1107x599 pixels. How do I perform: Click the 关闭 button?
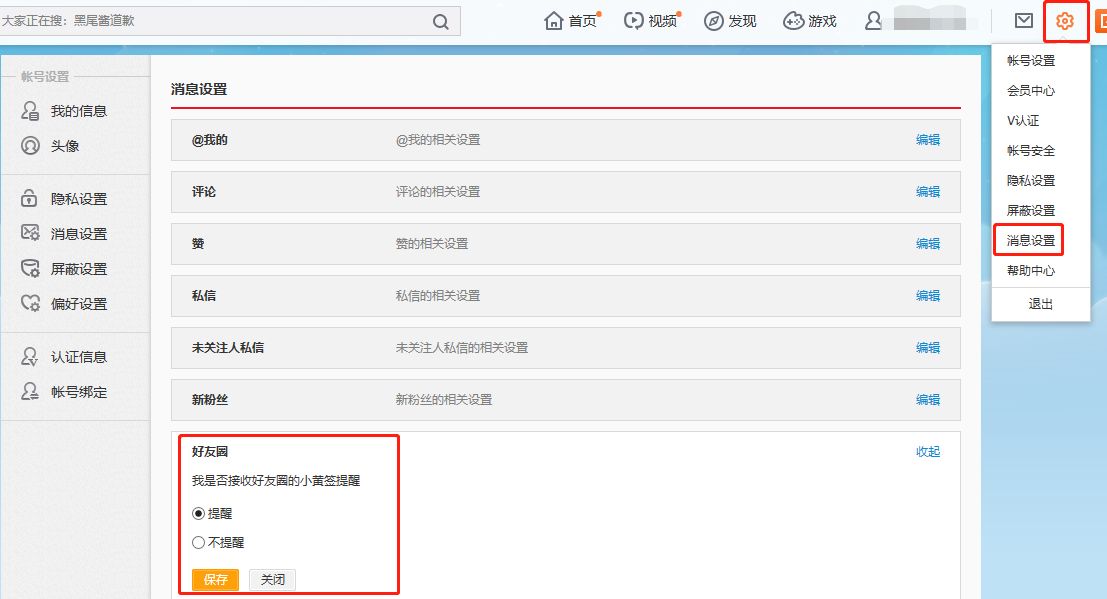(x=272, y=580)
